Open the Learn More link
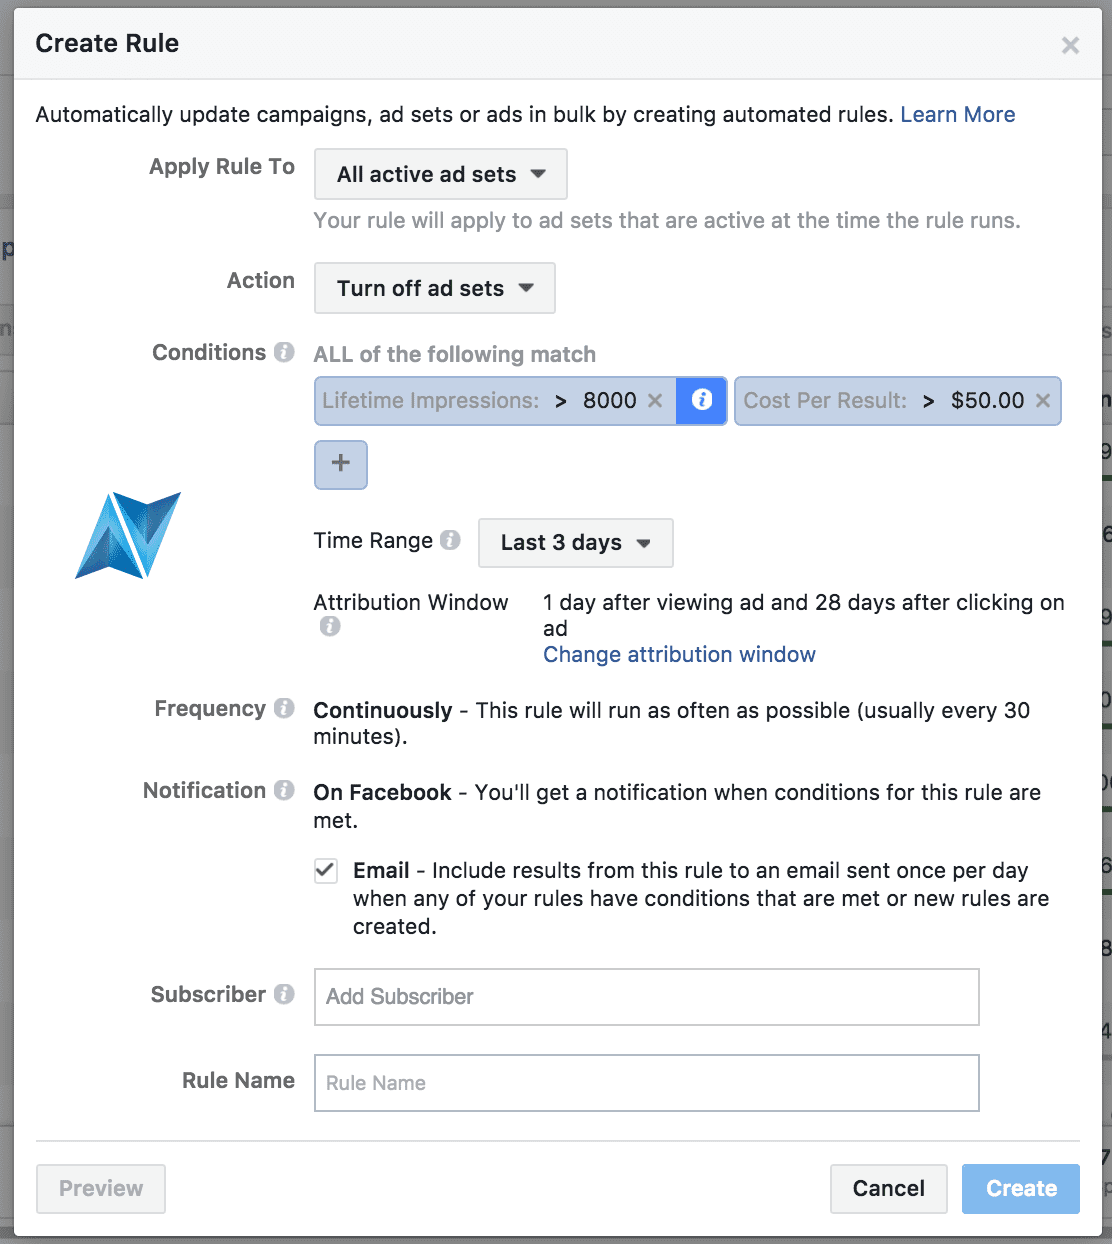This screenshot has height=1244, width=1112. [x=957, y=114]
